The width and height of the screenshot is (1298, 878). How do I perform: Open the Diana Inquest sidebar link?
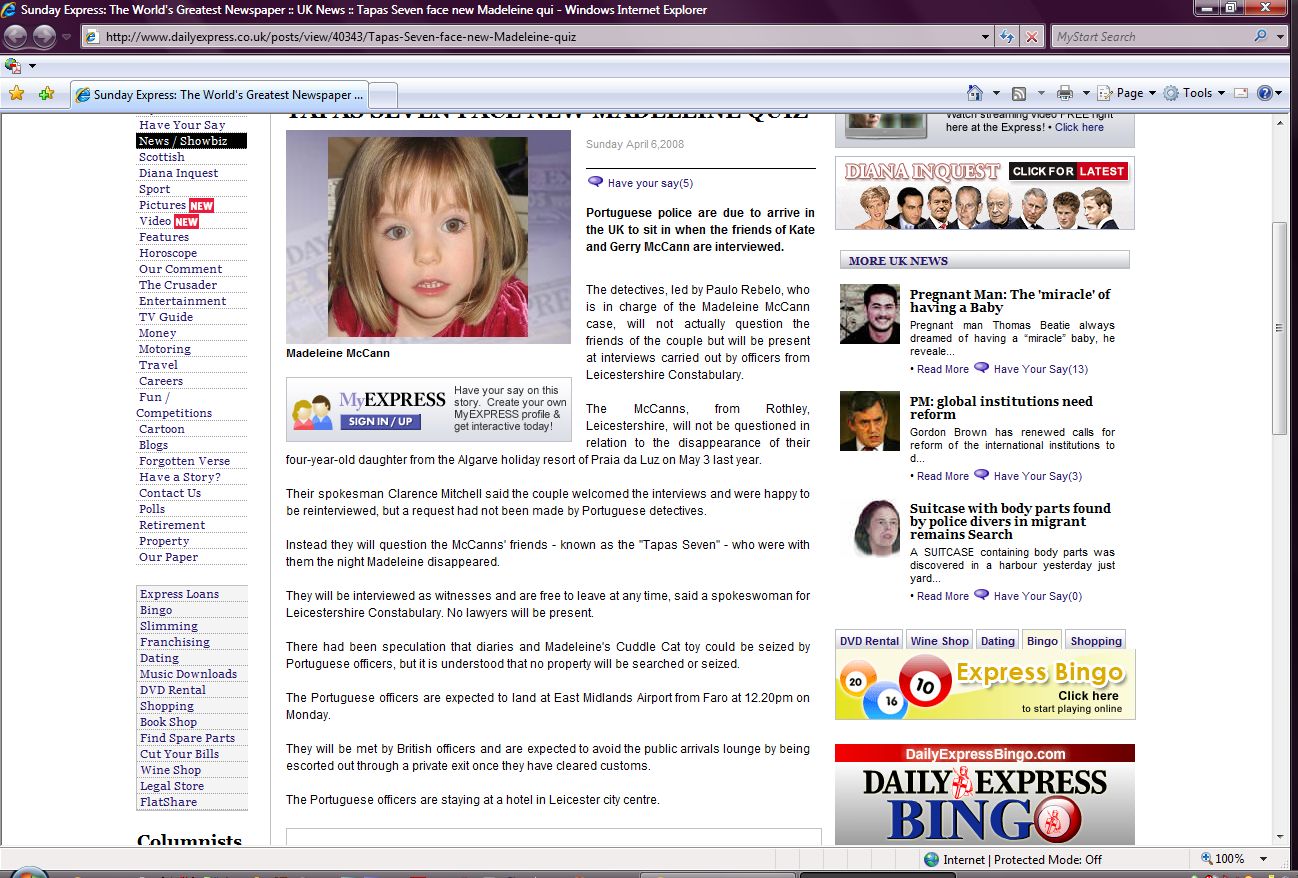[178, 173]
